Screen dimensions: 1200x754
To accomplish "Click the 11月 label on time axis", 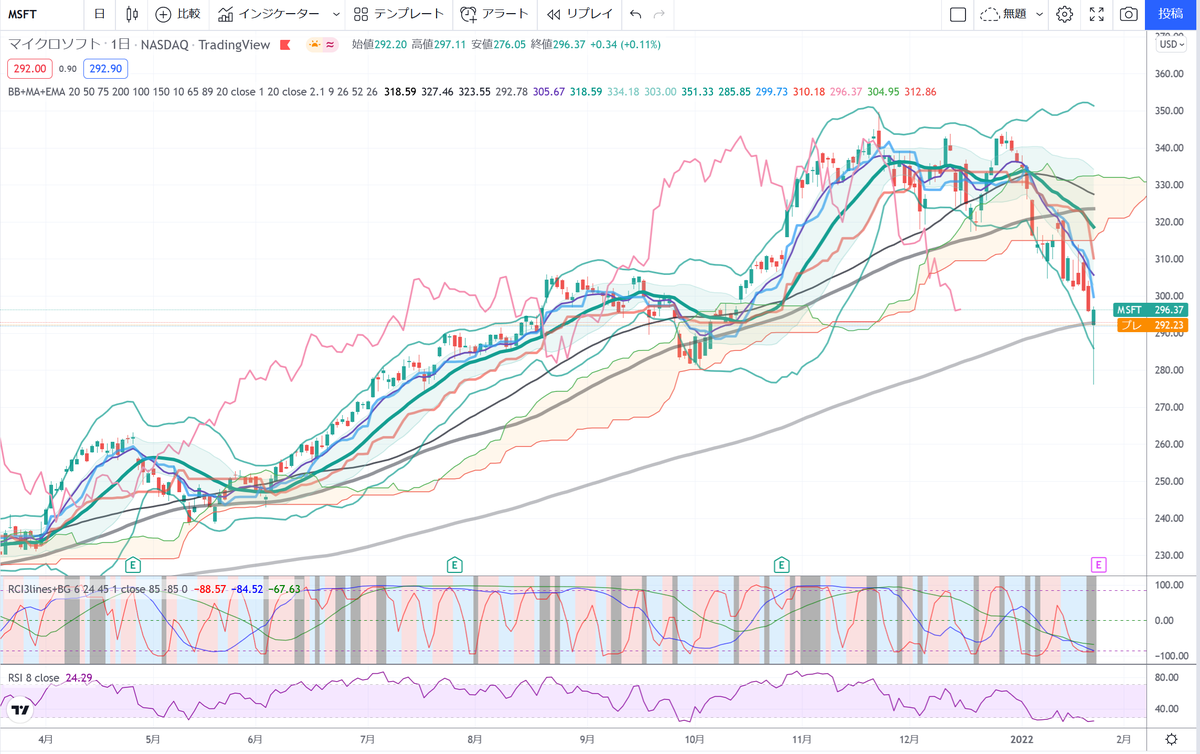I will pyautogui.click(x=802, y=740).
